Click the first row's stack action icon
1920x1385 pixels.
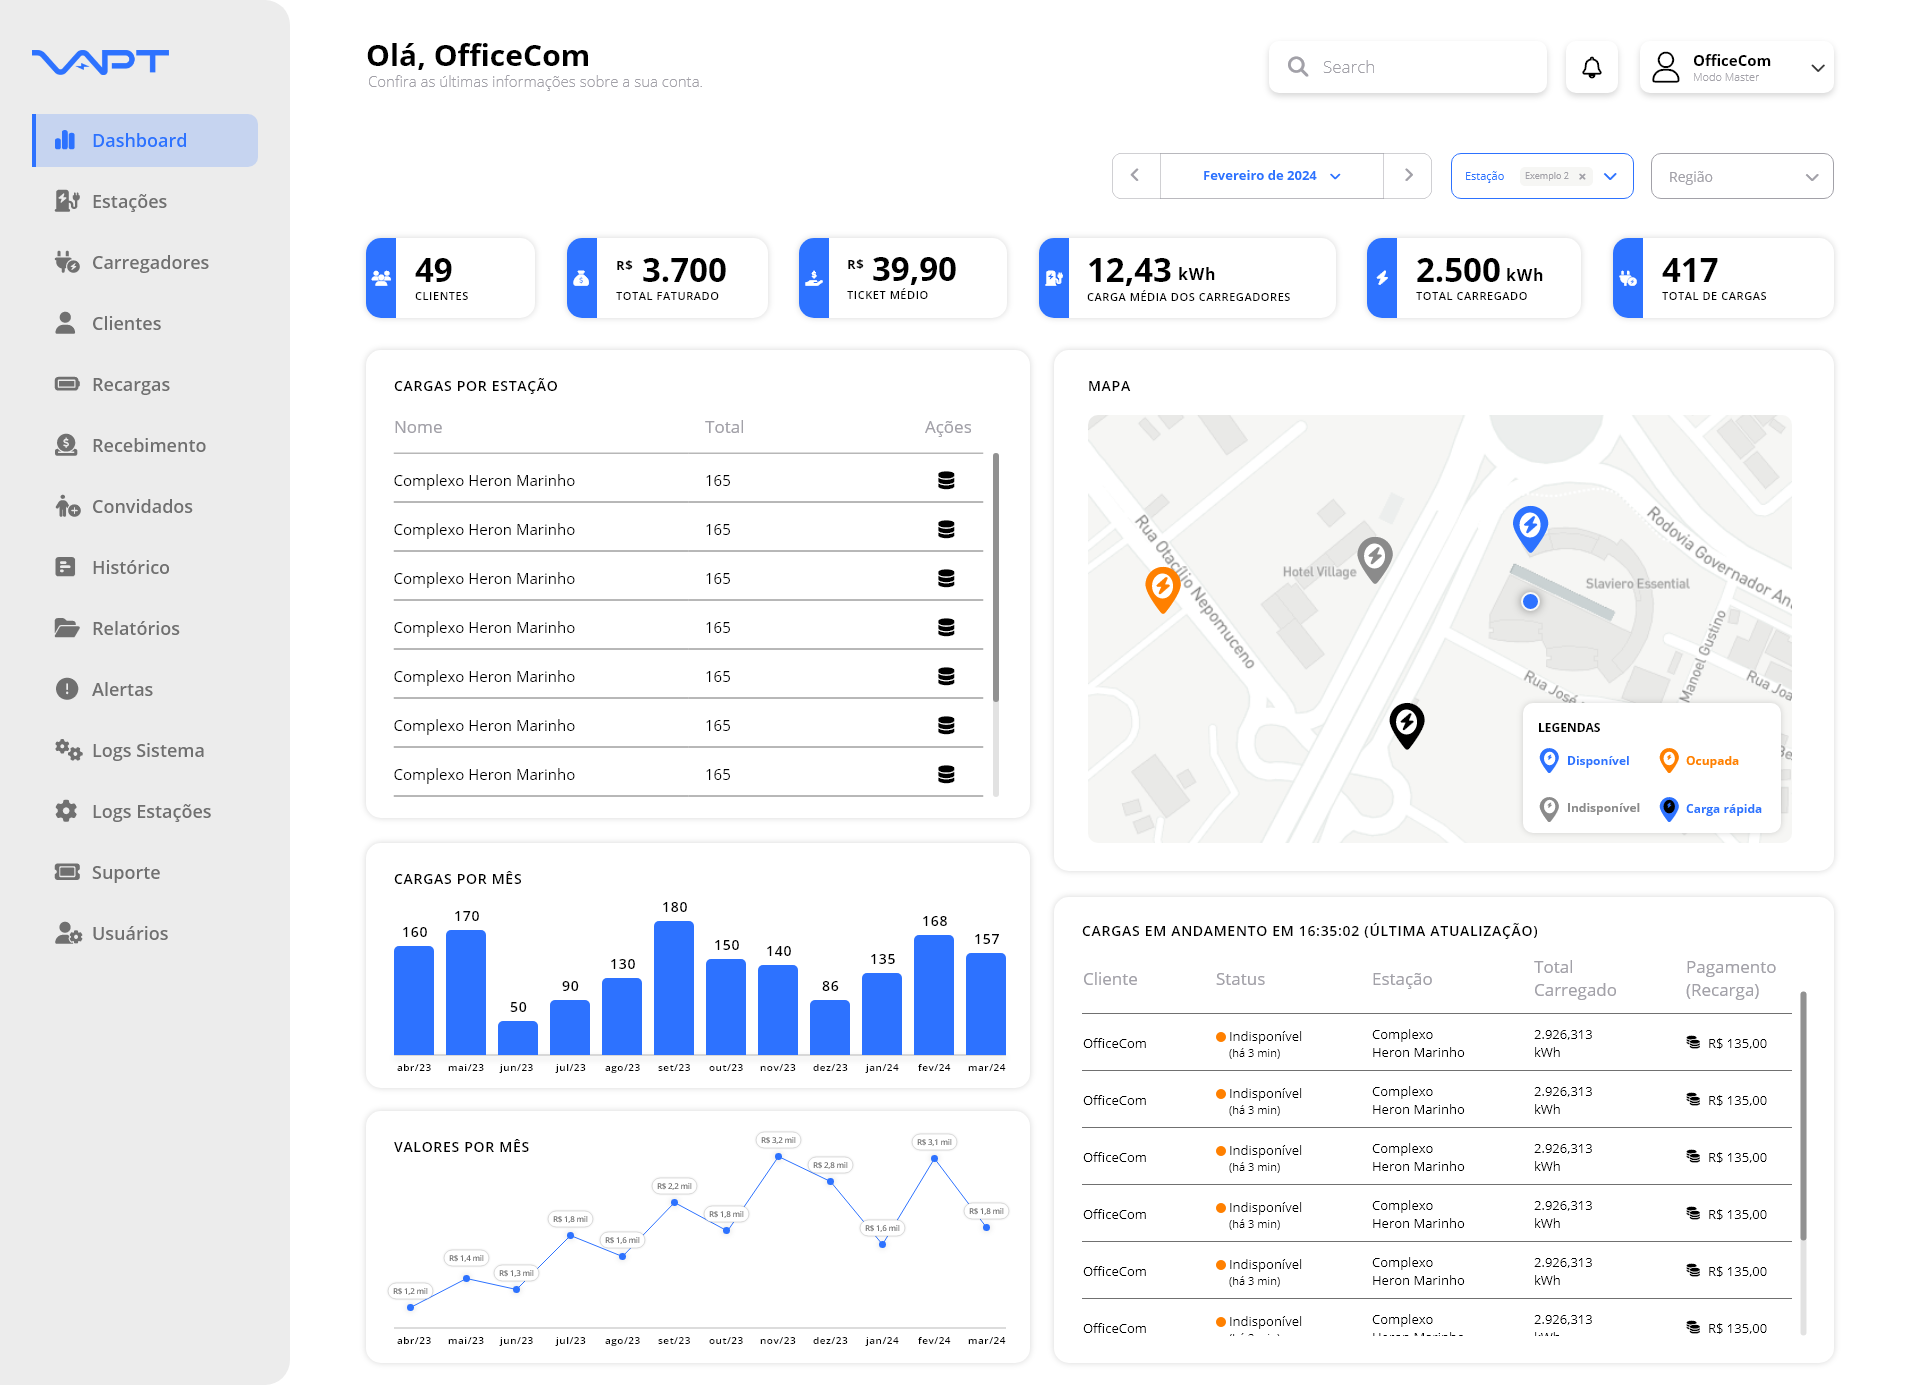(945, 480)
